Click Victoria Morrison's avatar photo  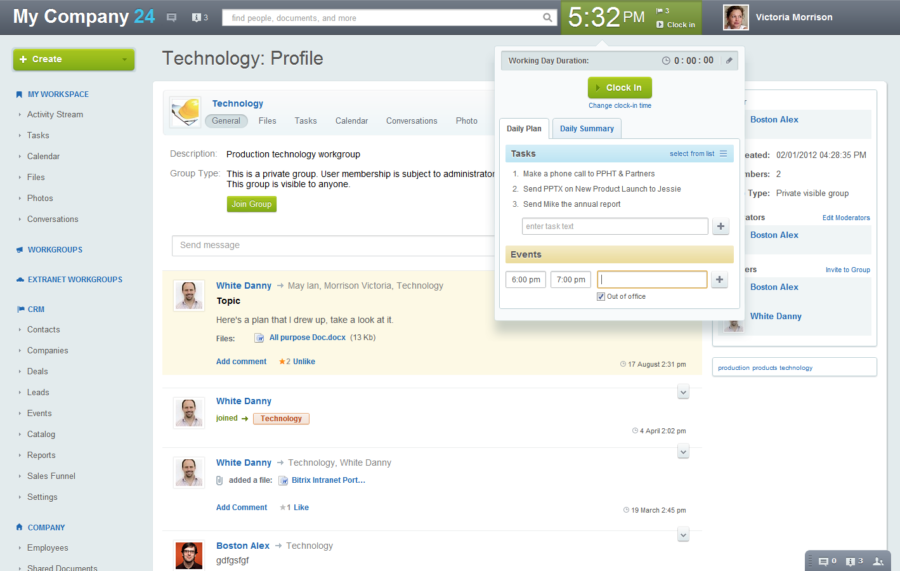(735, 17)
